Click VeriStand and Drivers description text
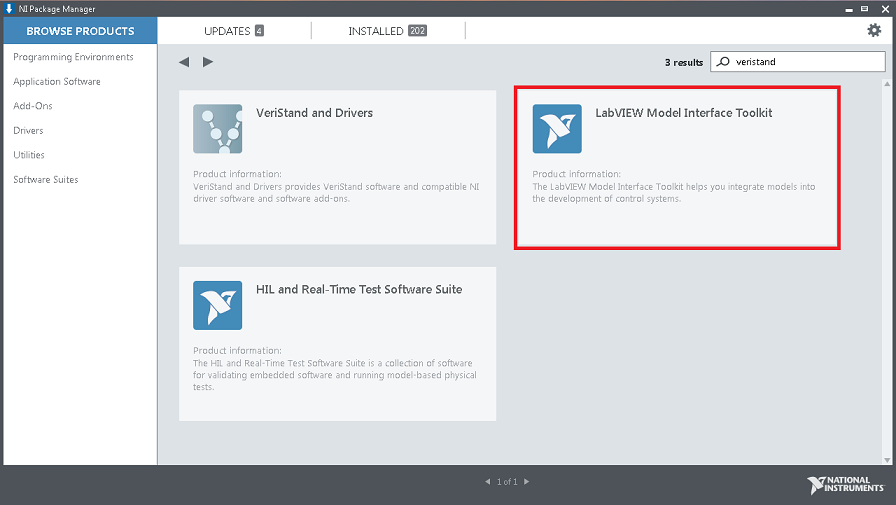 tap(336, 193)
